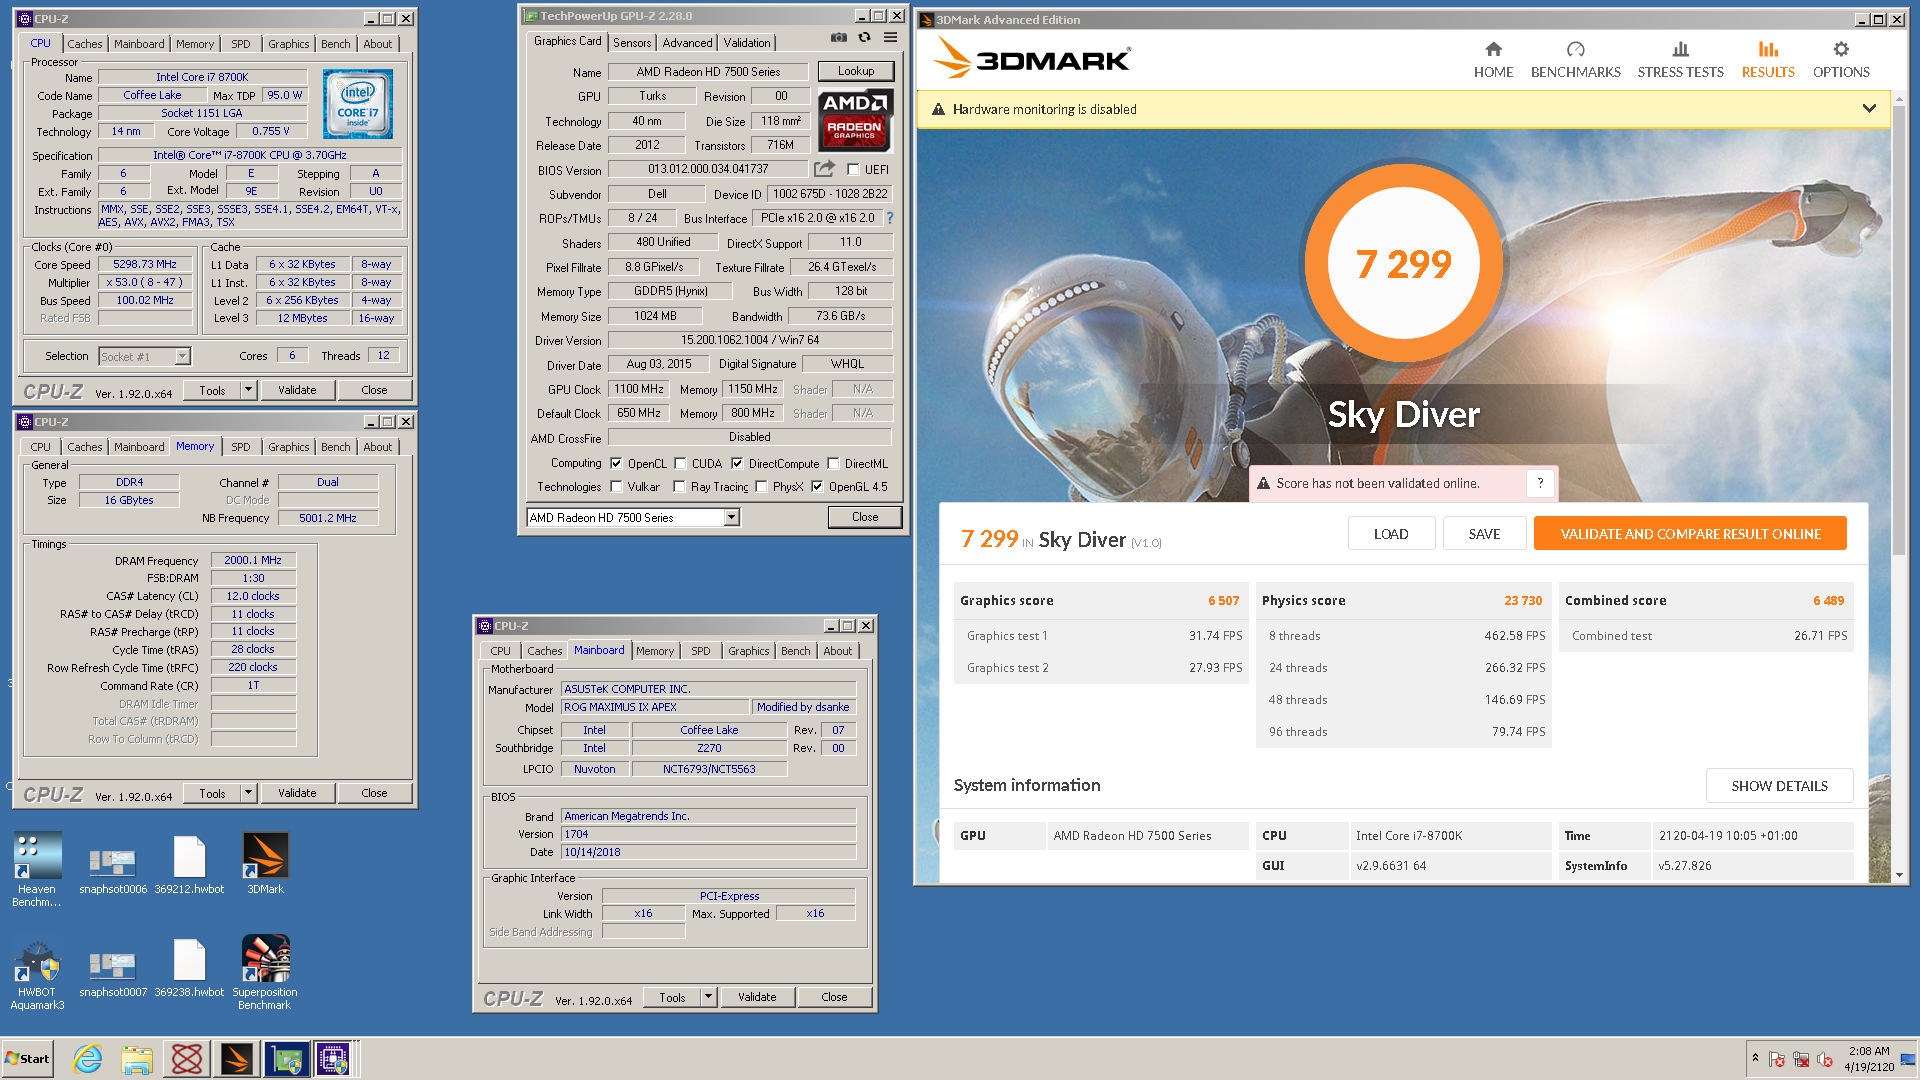Image resolution: width=1920 pixels, height=1080 pixels.
Task: Open 3DMark BENCHMARKS icon
Action: tap(1575, 49)
